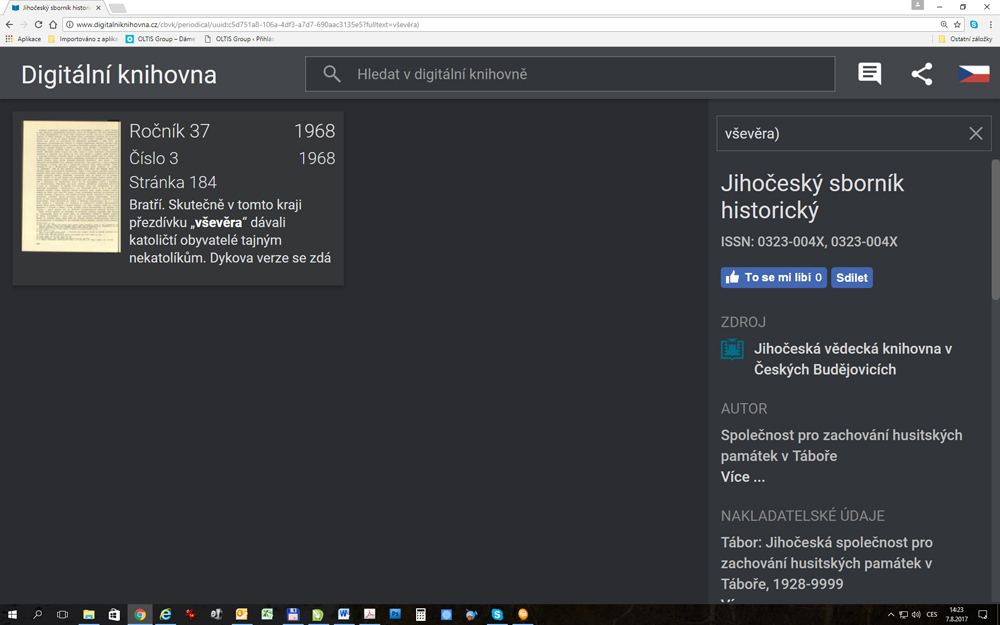Clear the 'všeověra)' filter with the X icon
This screenshot has width=1000, height=625.
click(975, 133)
